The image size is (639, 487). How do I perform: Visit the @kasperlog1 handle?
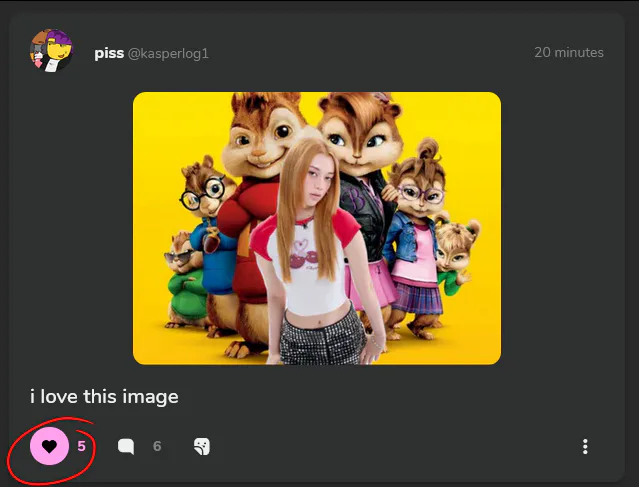168,53
